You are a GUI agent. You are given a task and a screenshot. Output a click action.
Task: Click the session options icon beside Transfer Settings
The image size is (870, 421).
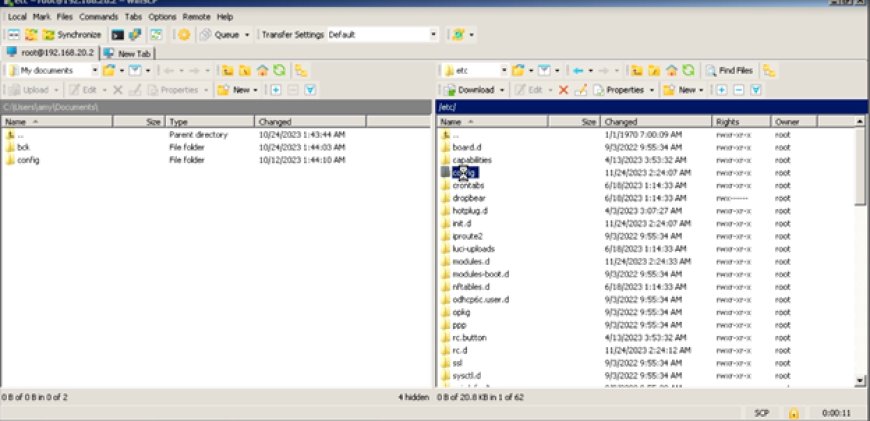point(458,34)
